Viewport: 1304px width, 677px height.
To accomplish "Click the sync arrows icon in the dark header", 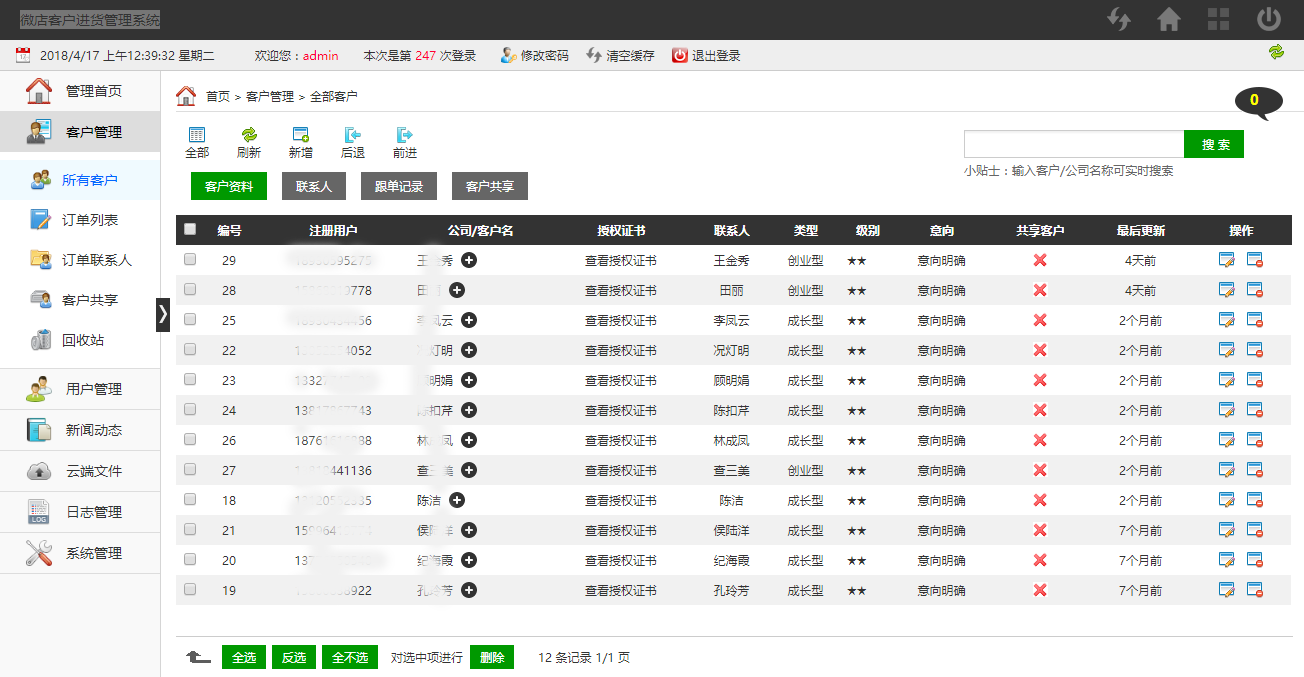I will pyautogui.click(x=1118, y=19).
